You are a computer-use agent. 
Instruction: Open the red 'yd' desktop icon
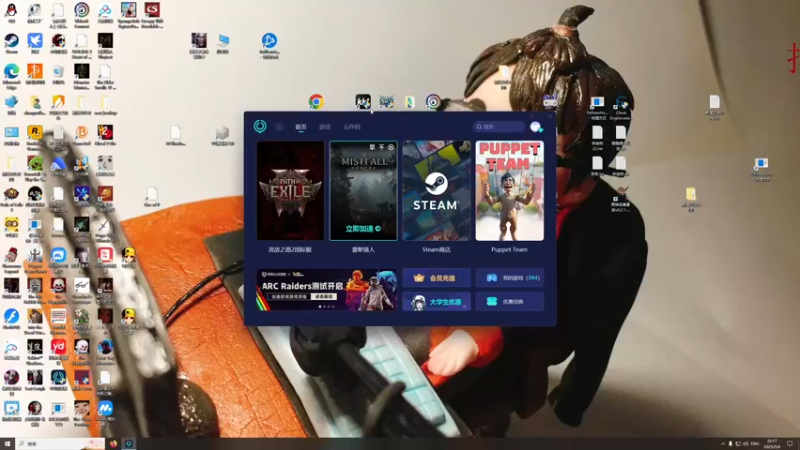[x=58, y=349]
